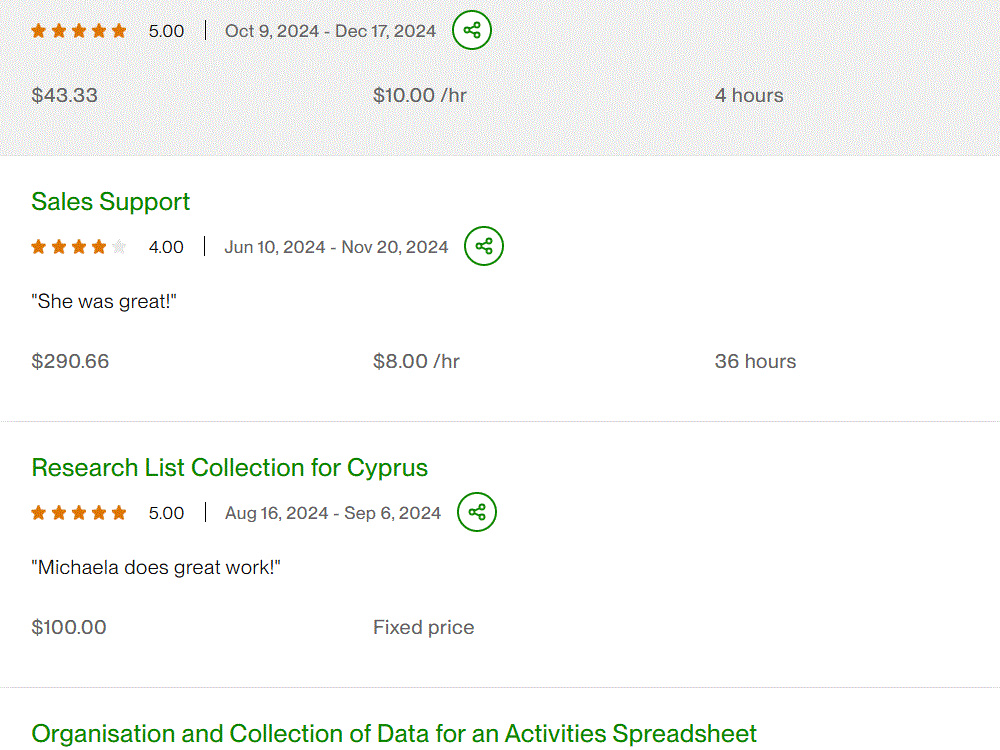Image resolution: width=1000 pixels, height=750 pixels.
Task: Open Organisation and Collection of Data job
Action: pos(393,733)
